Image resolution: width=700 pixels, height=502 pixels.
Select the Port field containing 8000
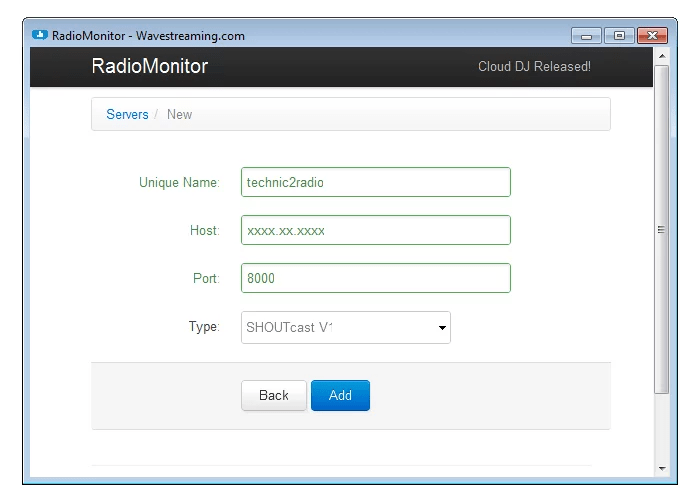(375, 278)
